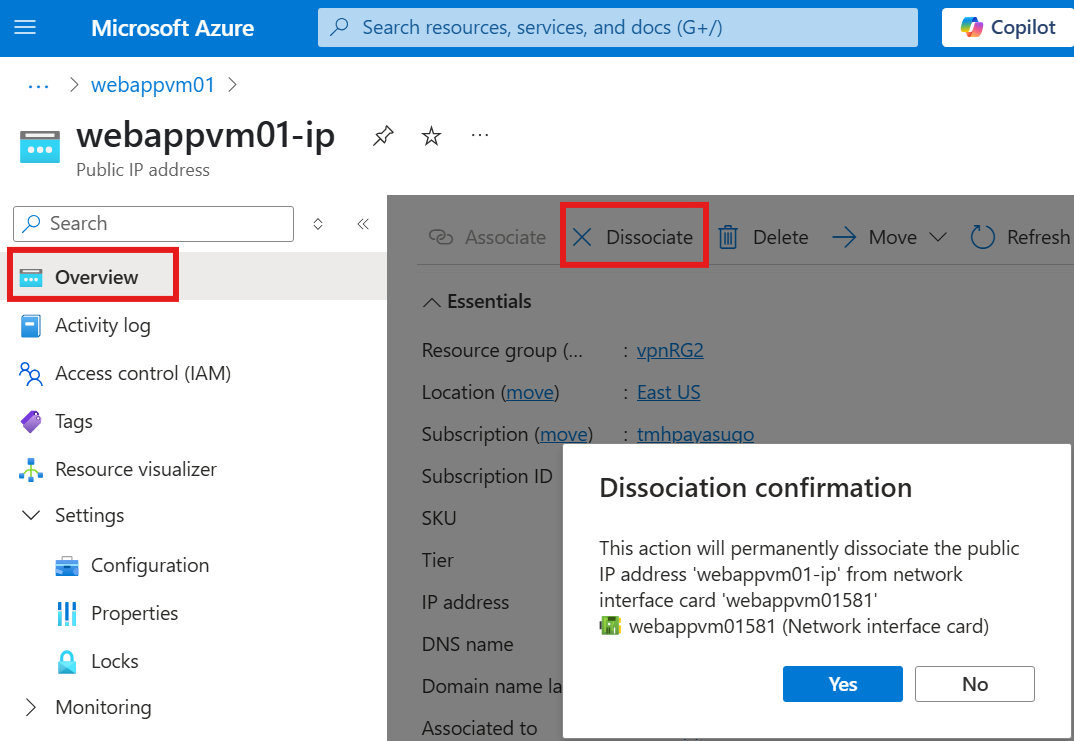The height and width of the screenshot is (741, 1074).
Task: Click the search magnifier icon in top bar
Action: (x=339, y=27)
